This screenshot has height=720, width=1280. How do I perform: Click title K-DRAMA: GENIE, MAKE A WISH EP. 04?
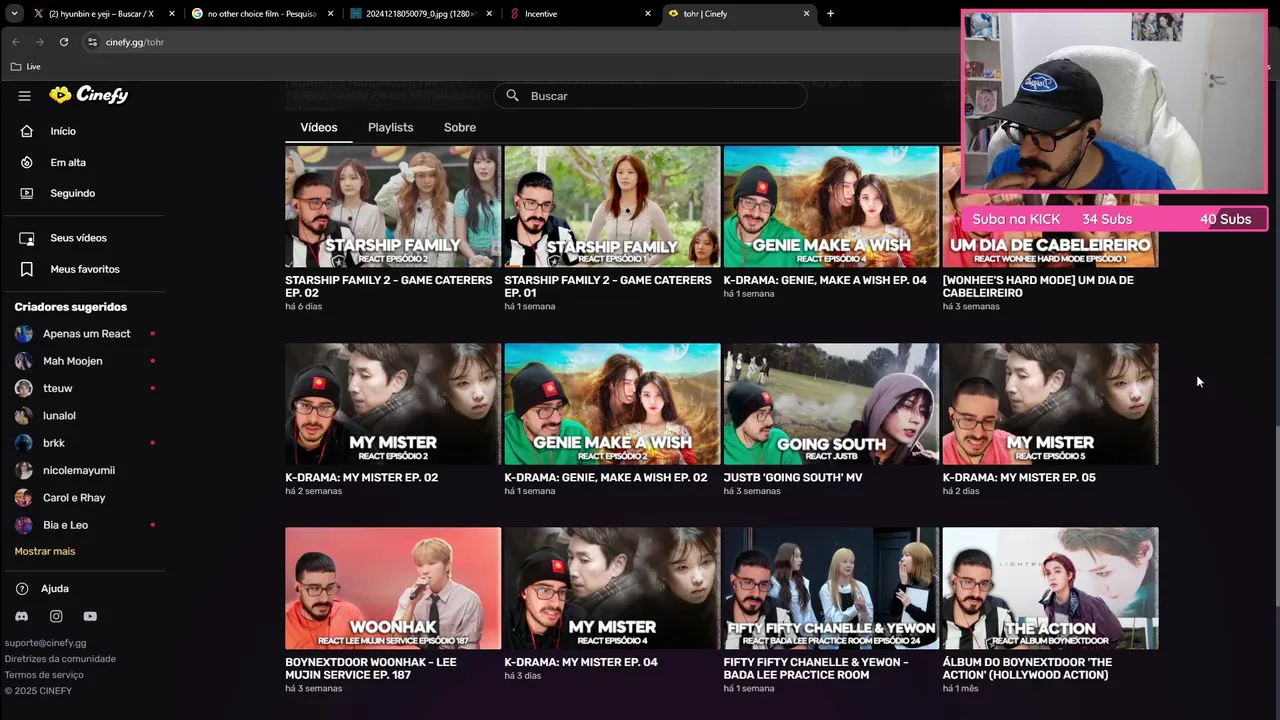coord(824,281)
